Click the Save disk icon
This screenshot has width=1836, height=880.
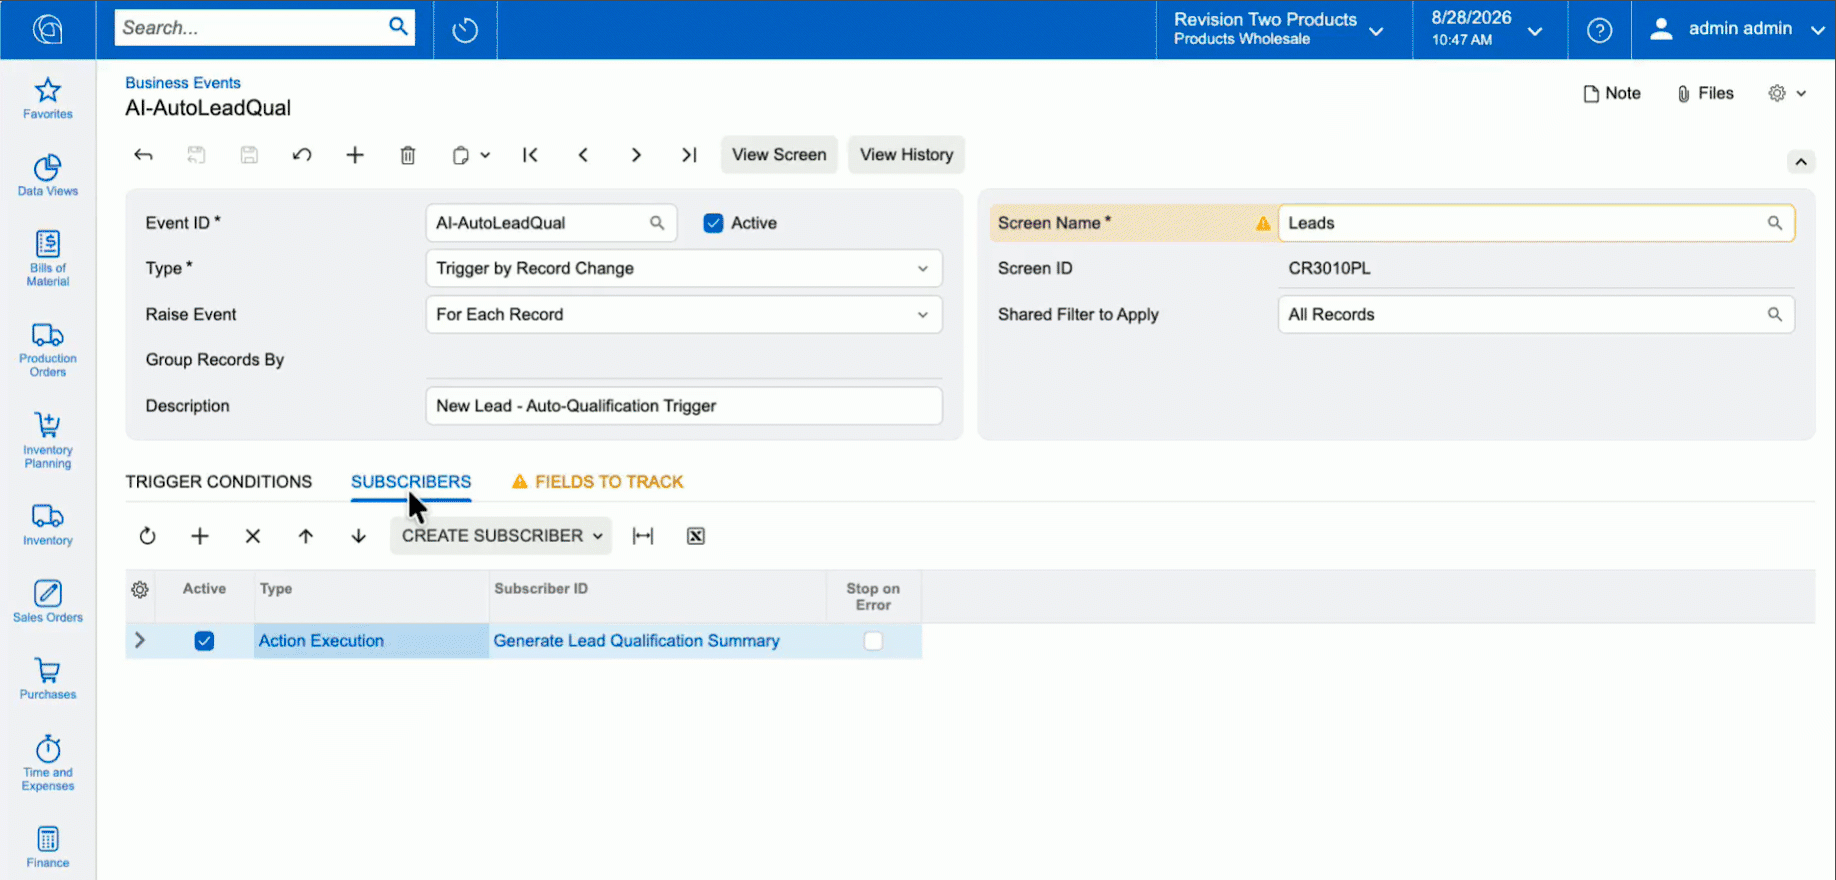pos(249,155)
